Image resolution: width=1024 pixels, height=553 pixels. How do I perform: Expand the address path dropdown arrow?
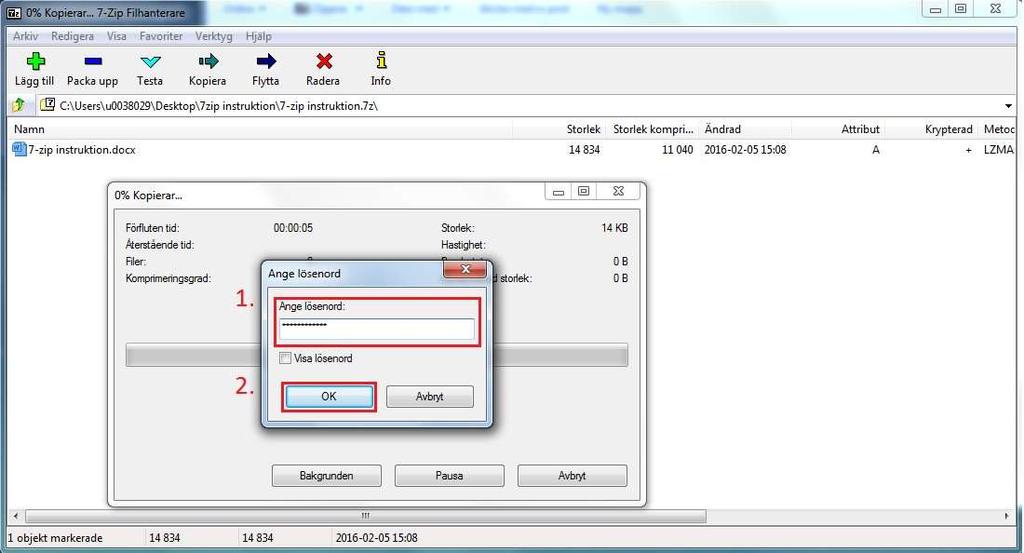tap(1008, 106)
